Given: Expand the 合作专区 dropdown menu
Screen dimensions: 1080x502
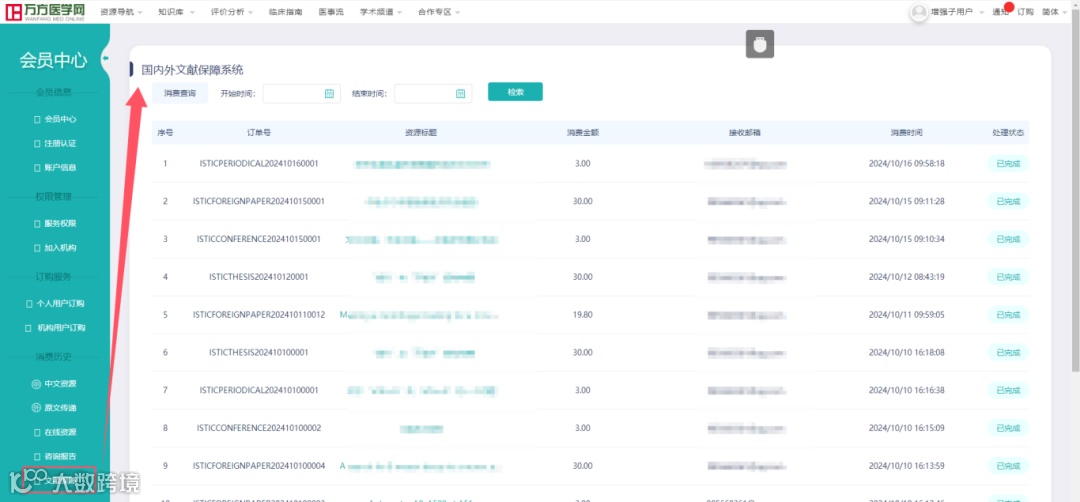Looking at the screenshot, I should pyautogui.click(x=439, y=12).
